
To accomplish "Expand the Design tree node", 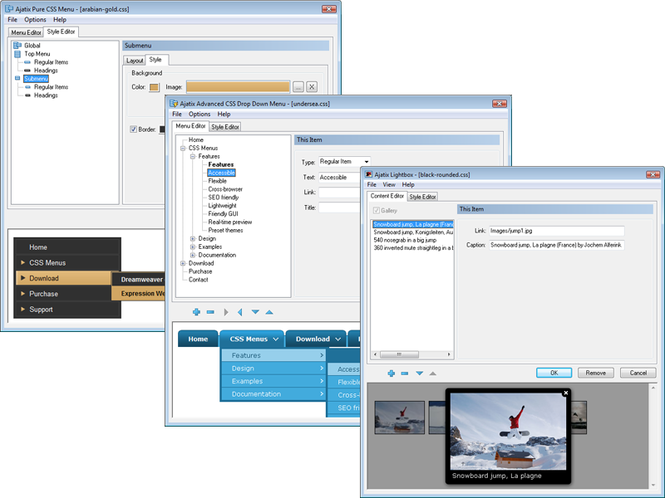I will [x=193, y=239].
